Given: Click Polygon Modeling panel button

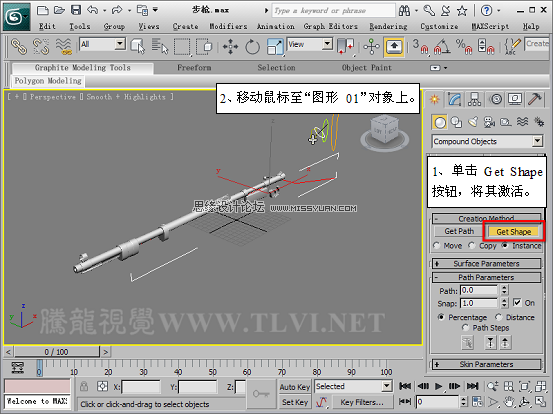Looking at the screenshot, I should 48,81.
